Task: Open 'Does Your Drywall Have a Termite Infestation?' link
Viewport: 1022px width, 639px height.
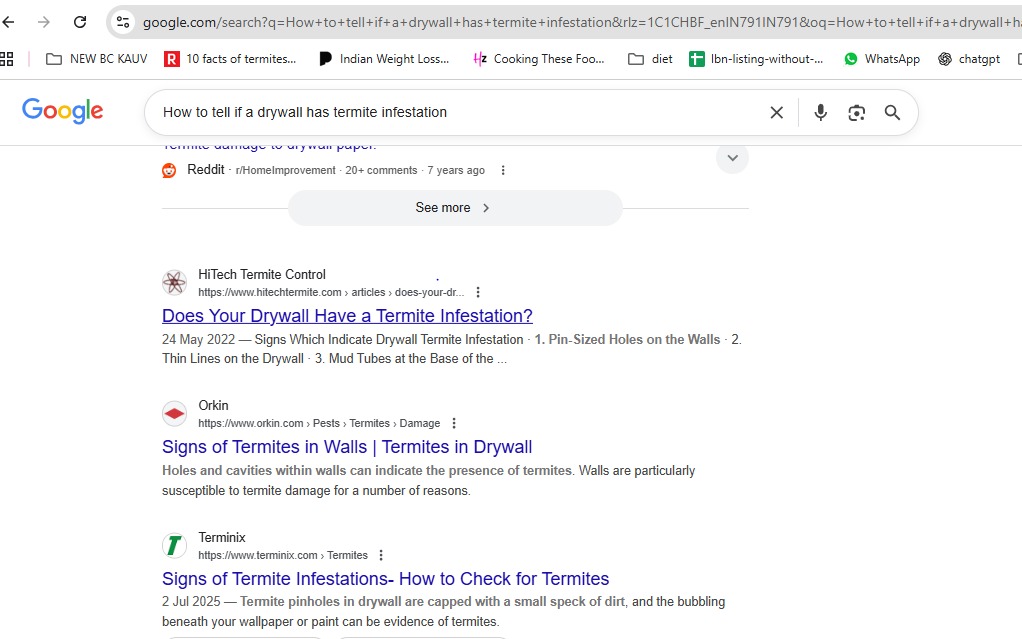Action: pos(347,316)
